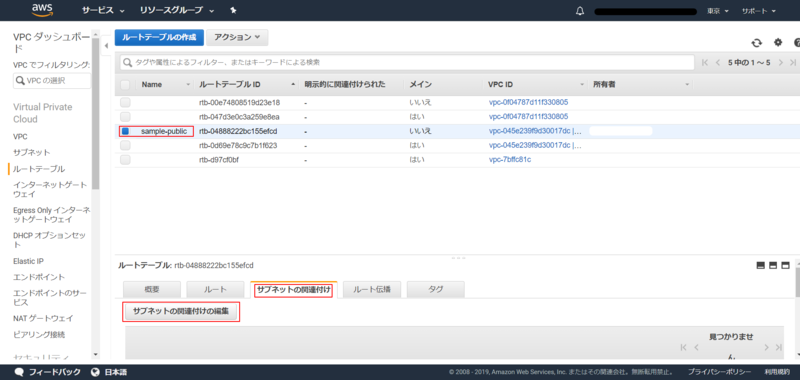Click the 日本語 language selector
Screen dimensions: 800x380
[x=116, y=372]
